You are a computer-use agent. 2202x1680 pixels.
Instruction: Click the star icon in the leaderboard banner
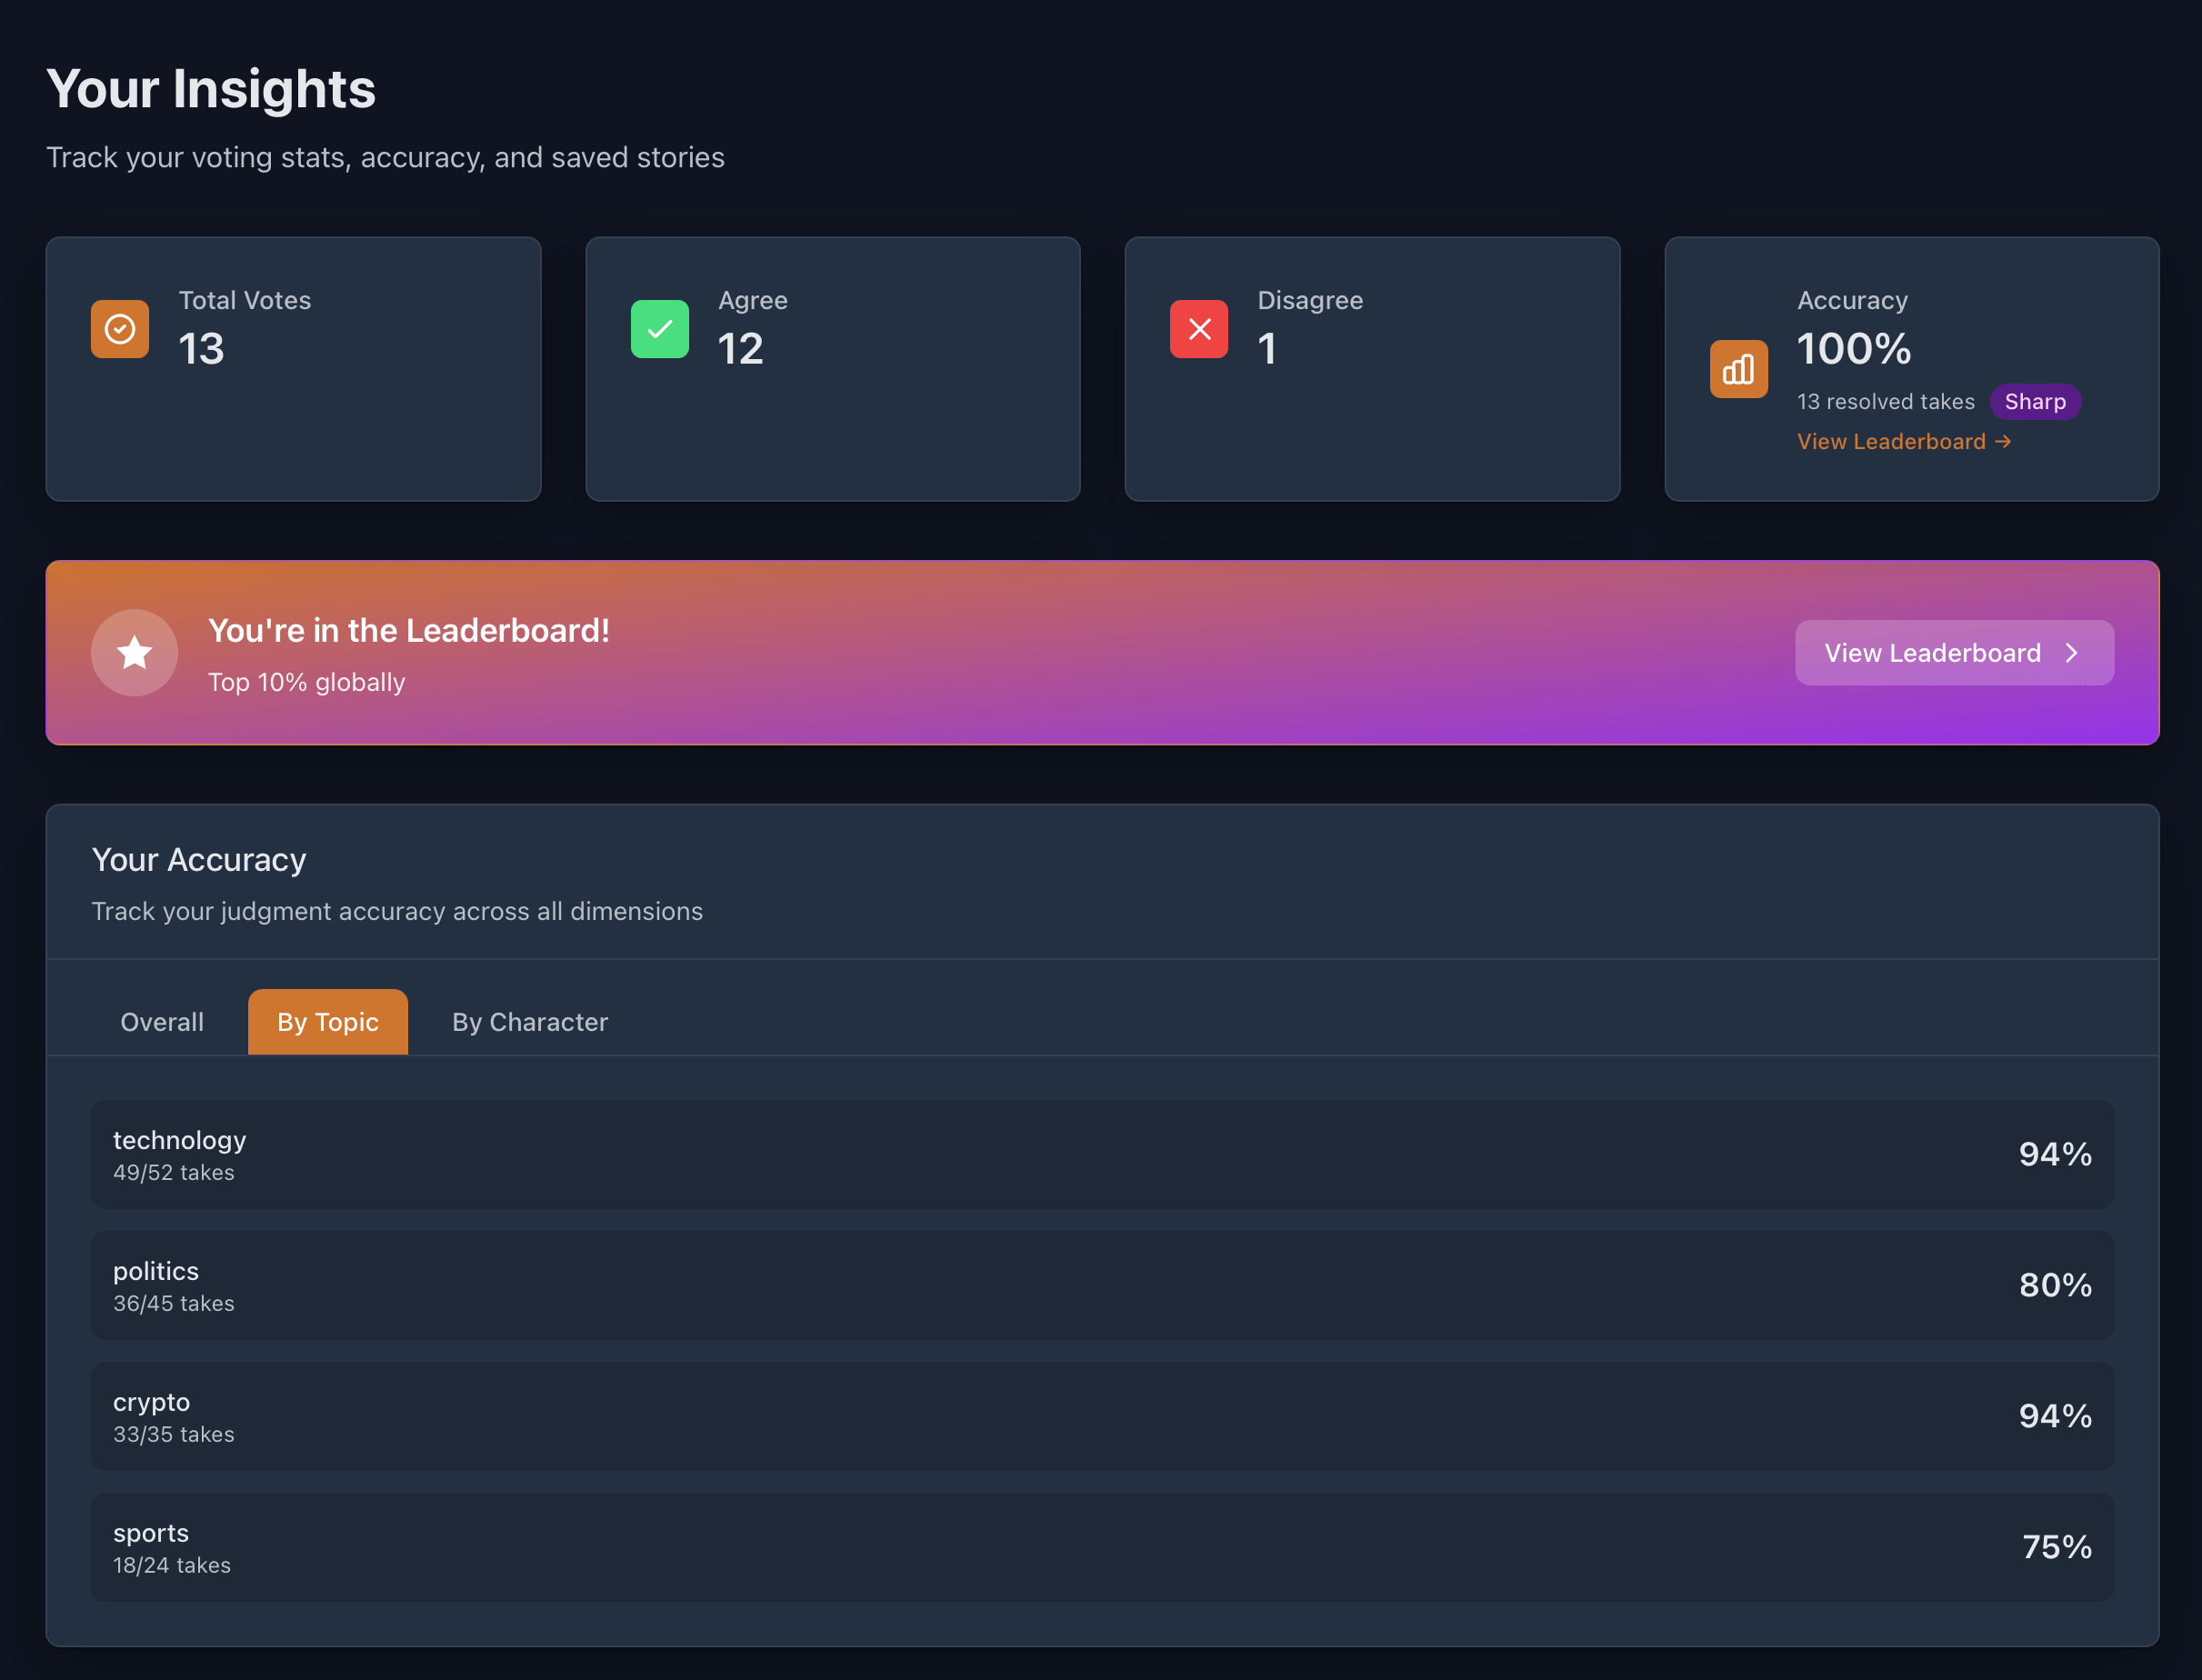[134, 652]
